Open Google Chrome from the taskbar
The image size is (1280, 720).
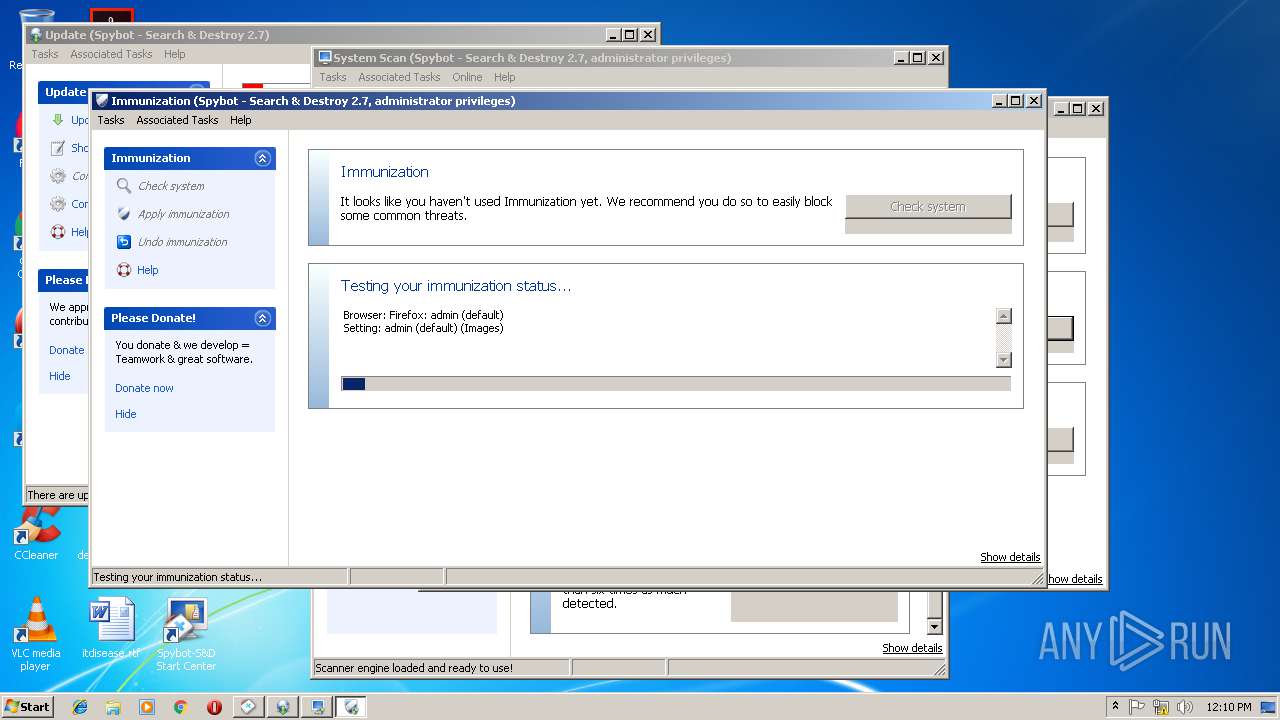181,707
